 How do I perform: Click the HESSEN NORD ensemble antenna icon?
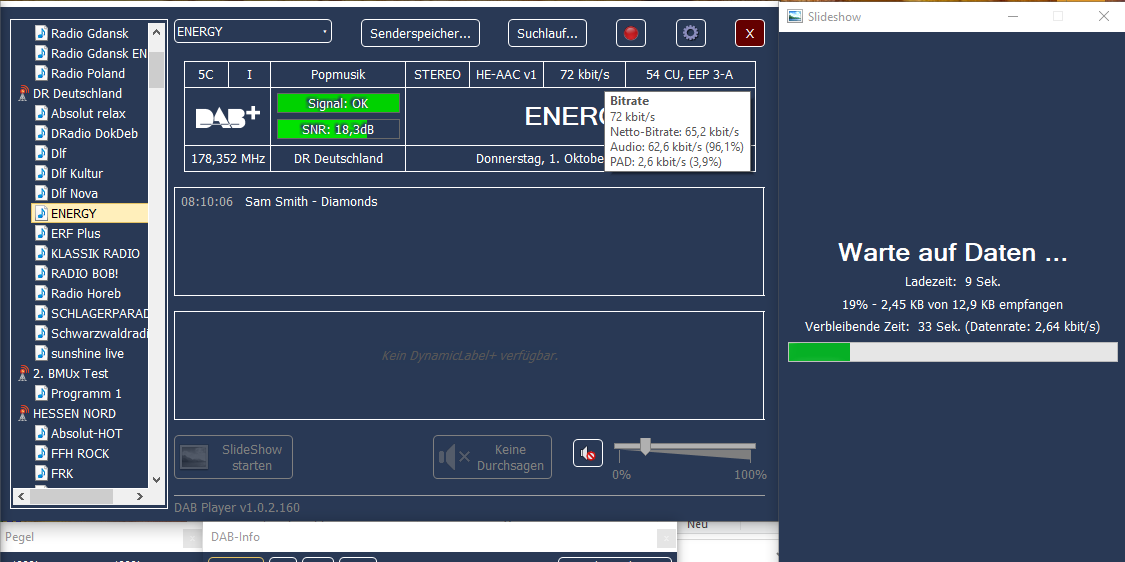[x=24, y=413]
